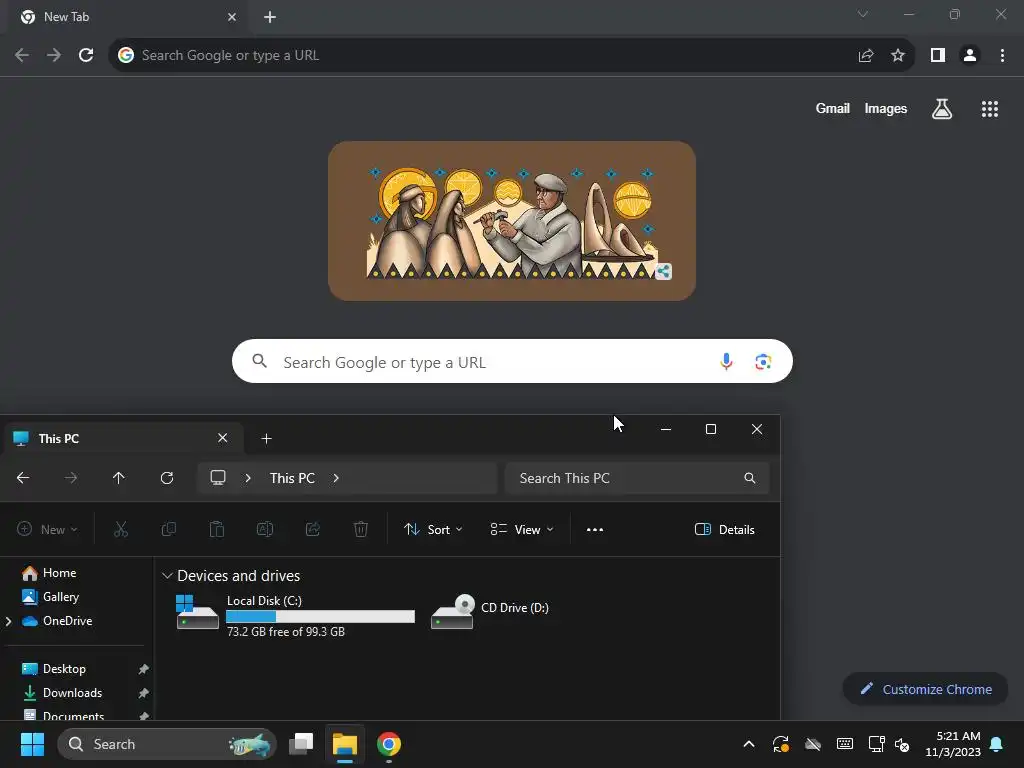
Task: Share the Google Doodle
Action: pos(664,272)
